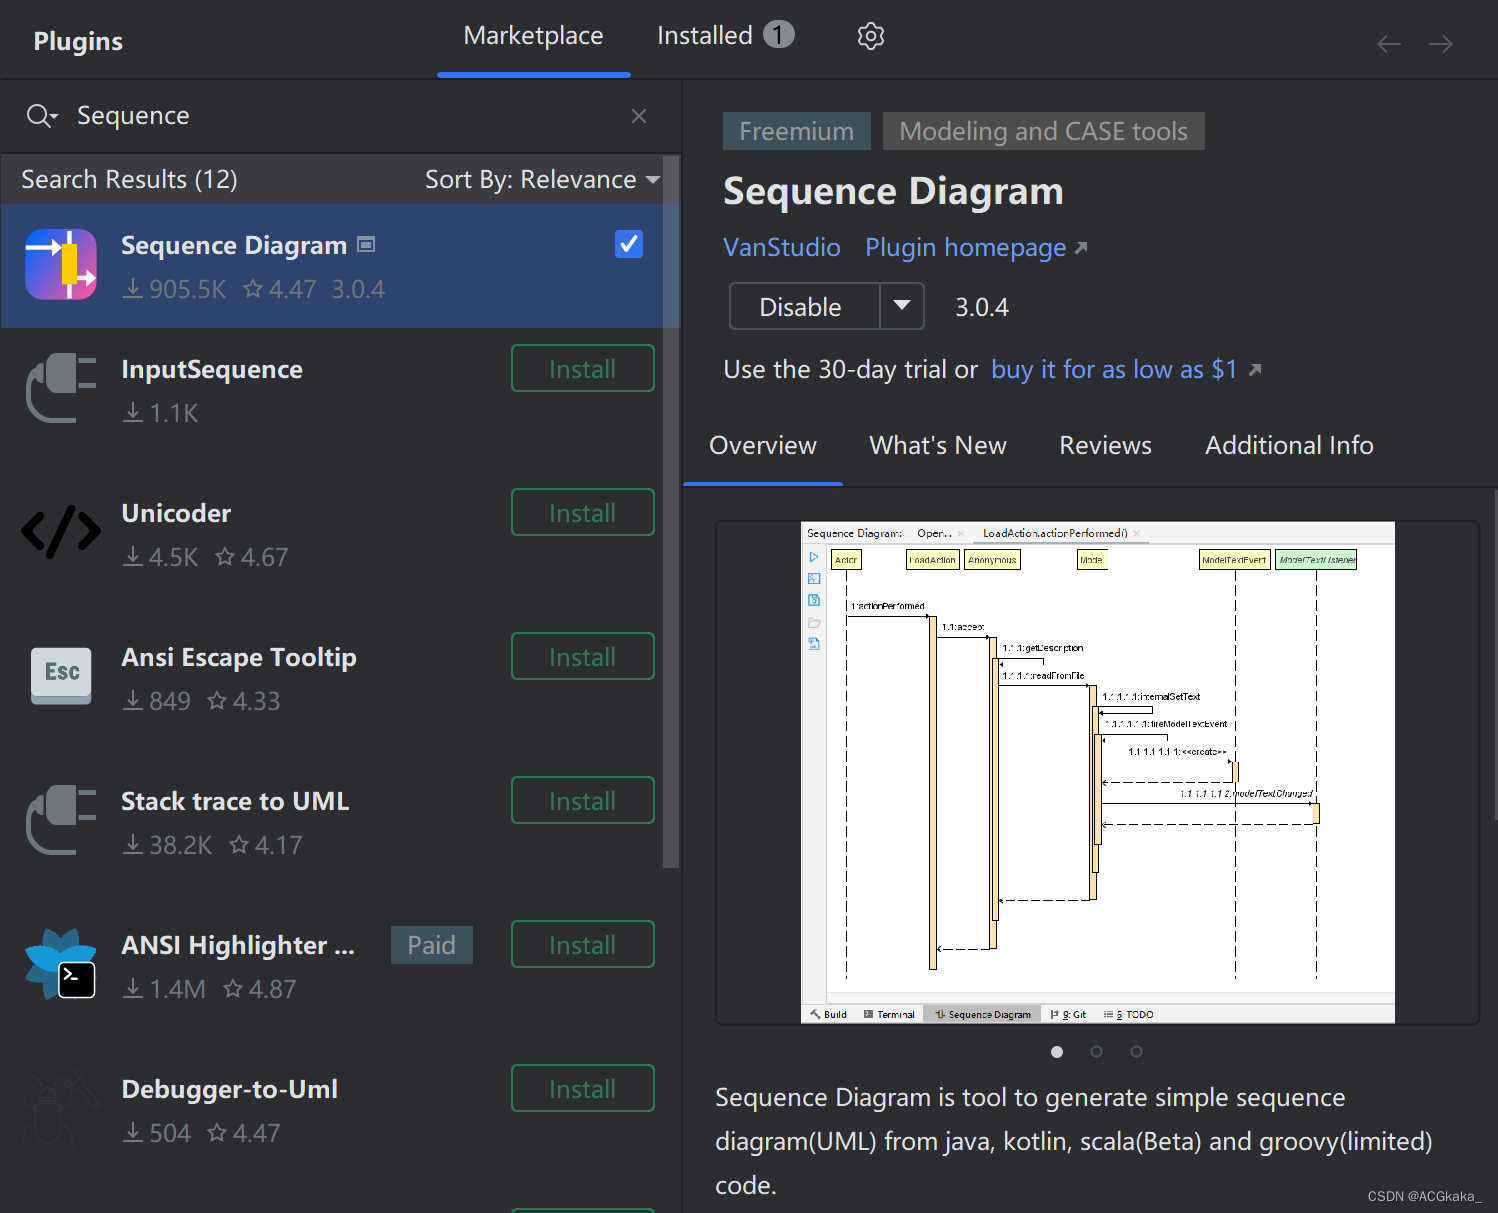Screen dimensions: 1498x1213
Task: Click the Modeling and CASE tools tag
Action: pyautogui.click(x=1044, y=131)
